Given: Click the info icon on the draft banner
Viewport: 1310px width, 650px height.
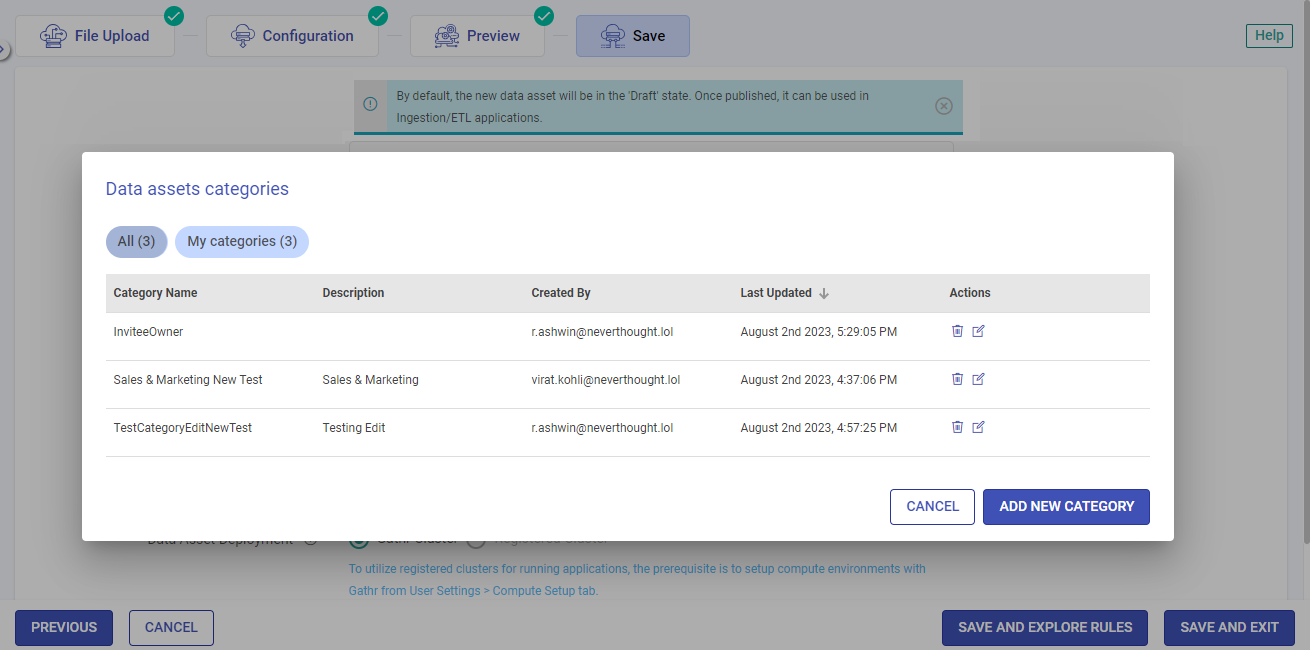Looking at the screenshot, I should [x=370, y=104].
